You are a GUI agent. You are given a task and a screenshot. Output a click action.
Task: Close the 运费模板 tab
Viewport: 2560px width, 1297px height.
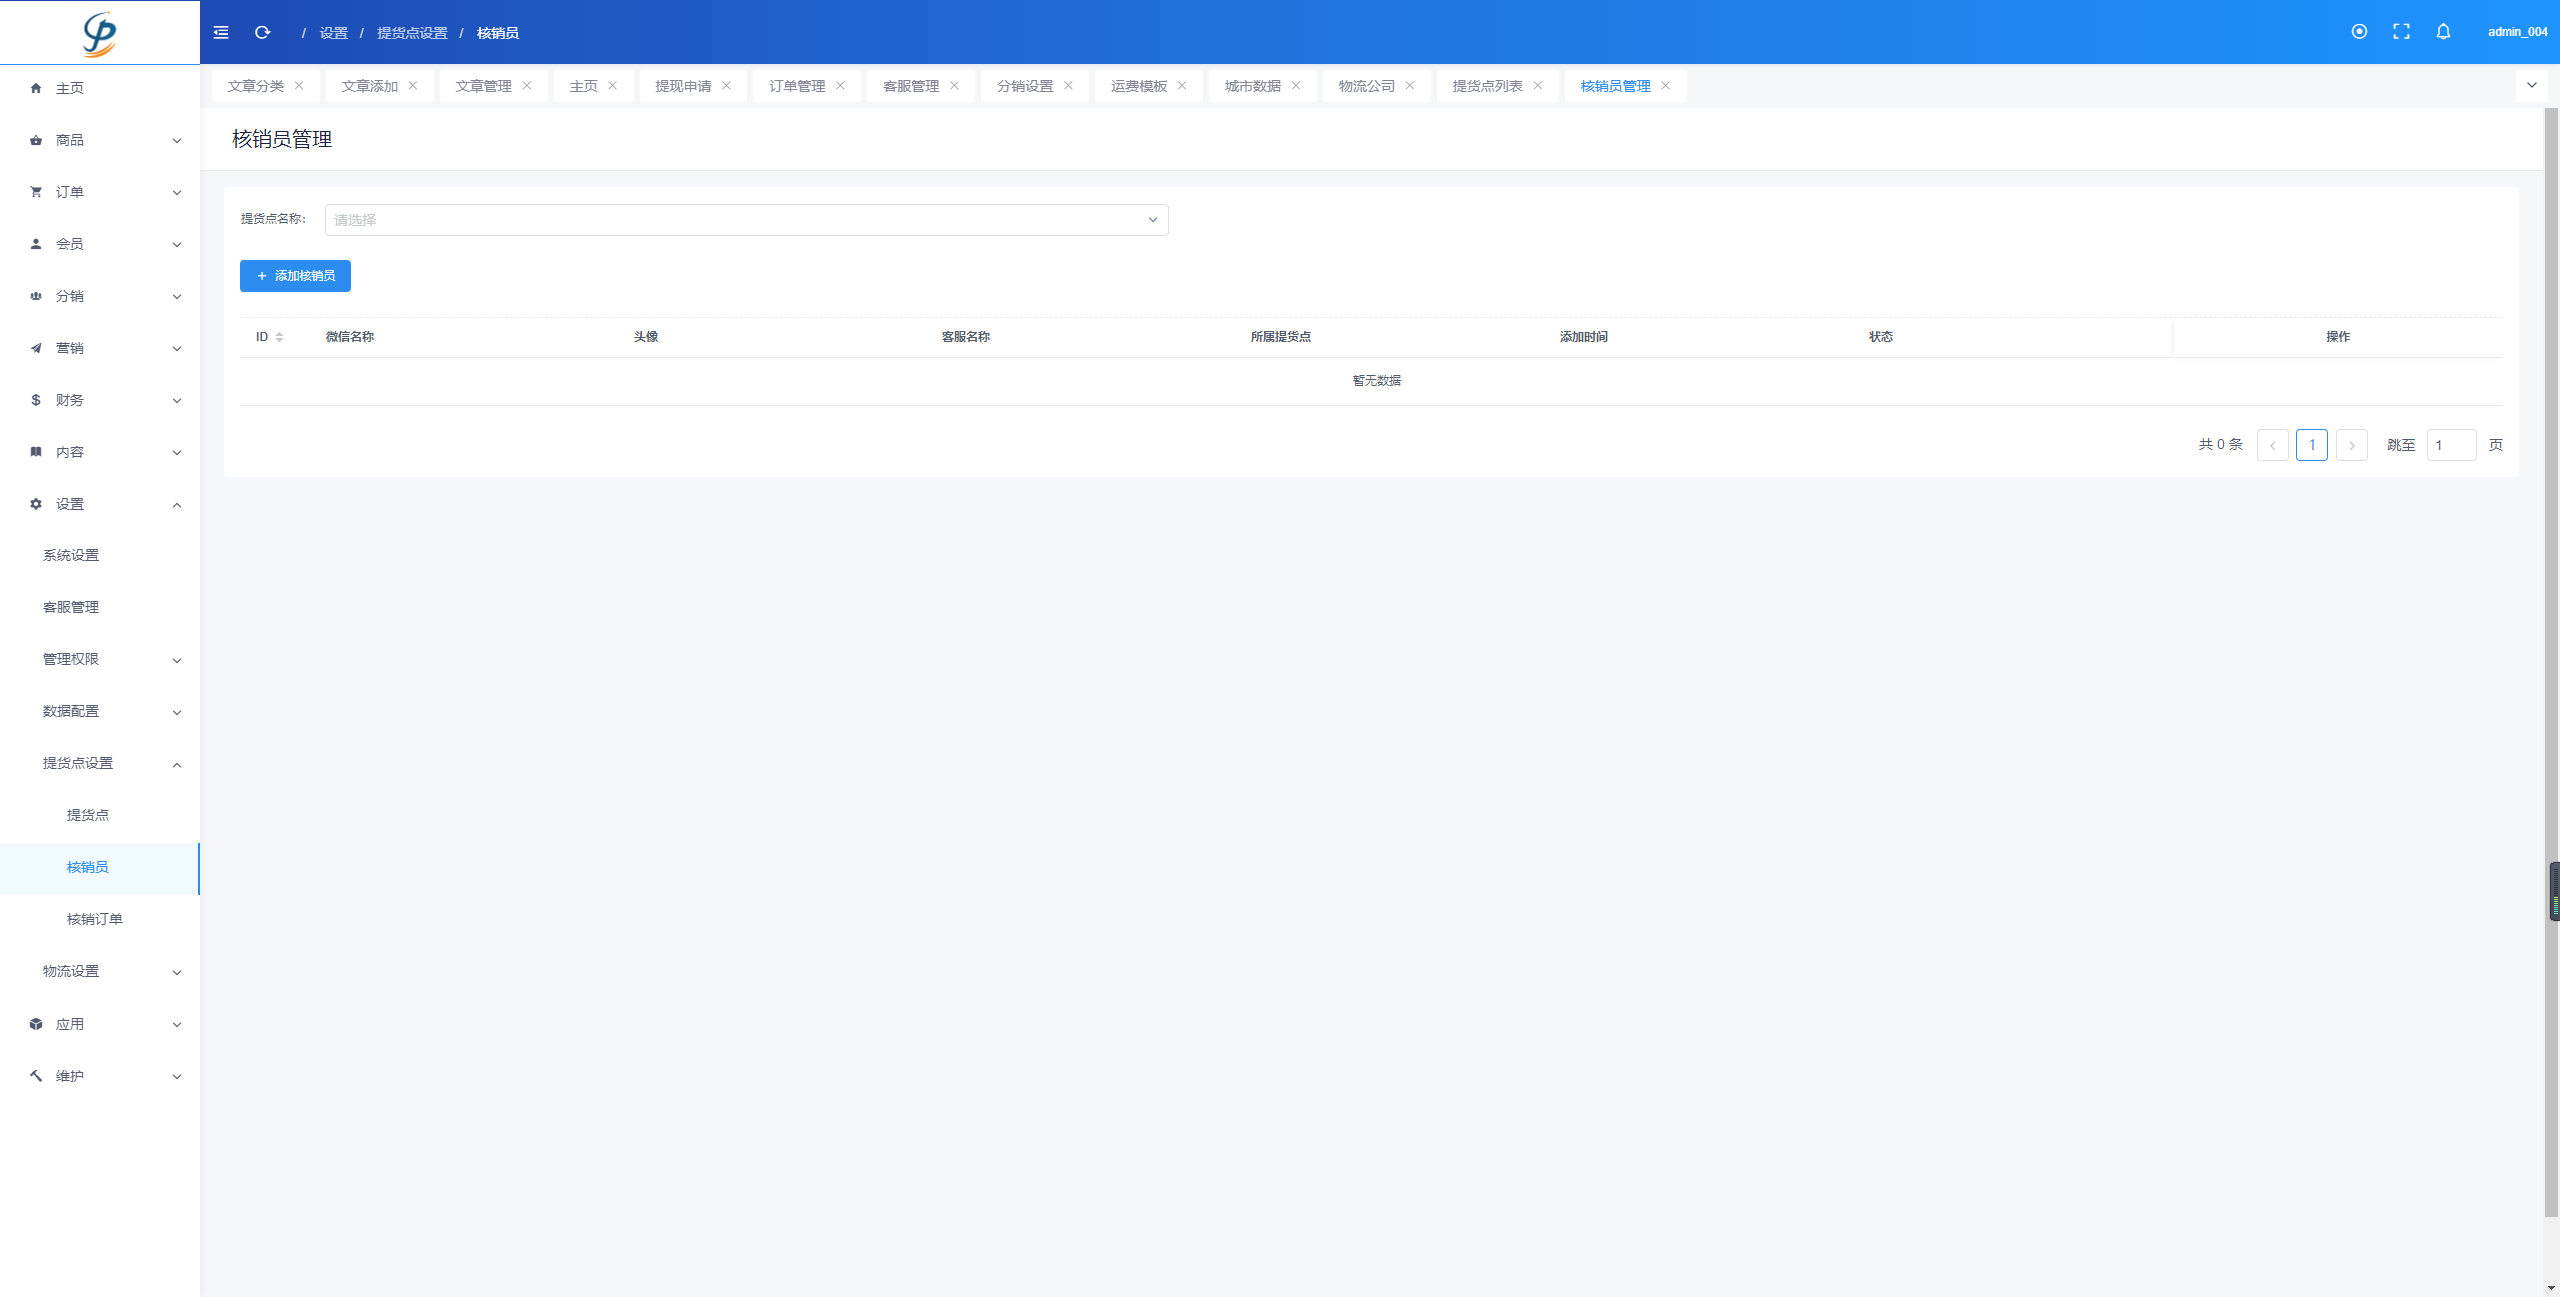tap(1182, 86)
